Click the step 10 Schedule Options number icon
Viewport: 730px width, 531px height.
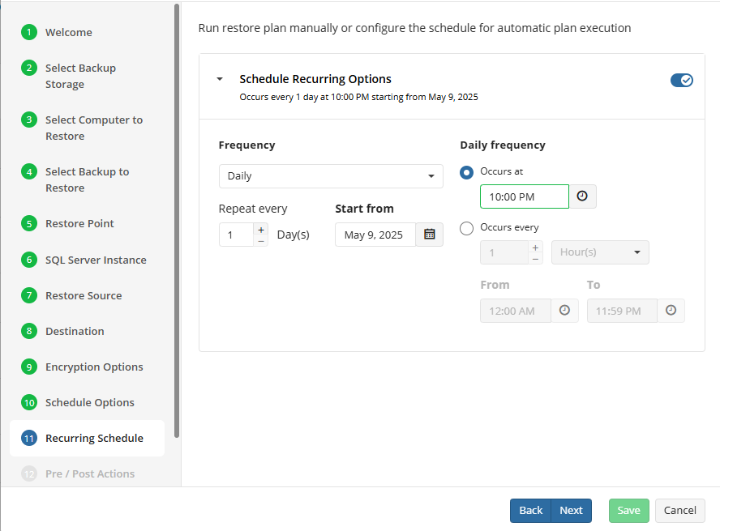coord(29,403)
